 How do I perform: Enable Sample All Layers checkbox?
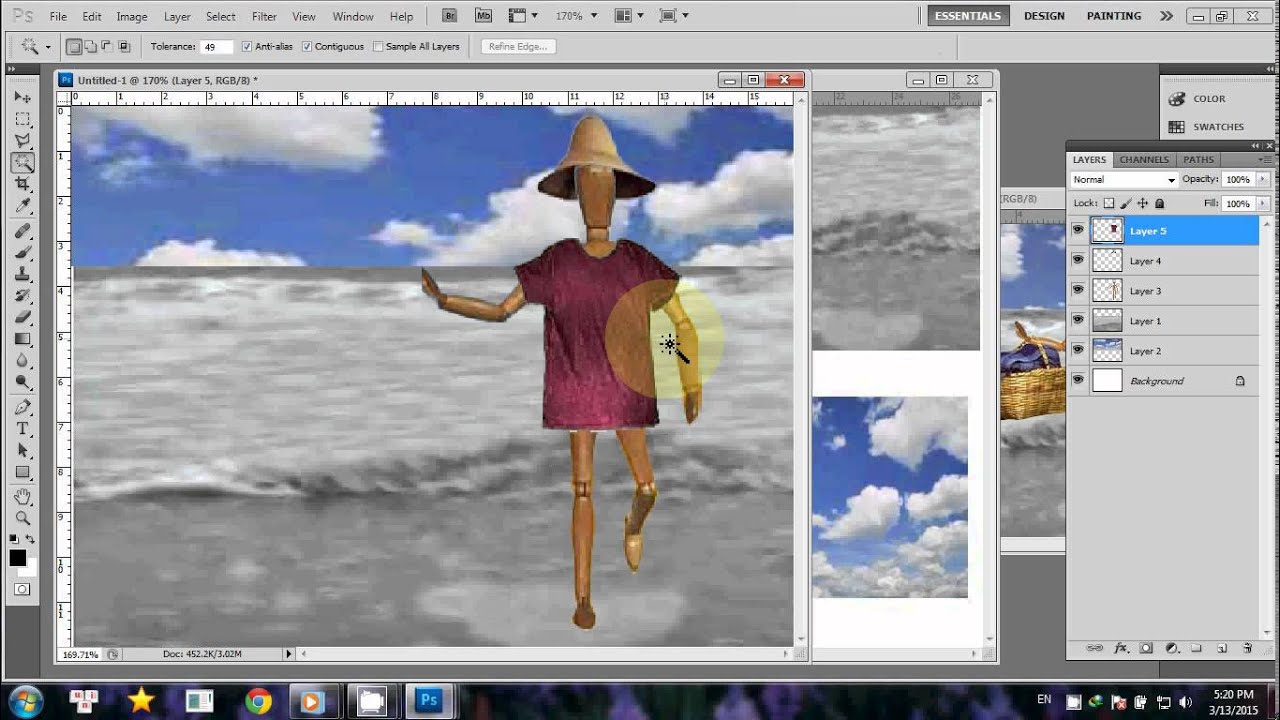pyautogui.click(x=378, y=47)
